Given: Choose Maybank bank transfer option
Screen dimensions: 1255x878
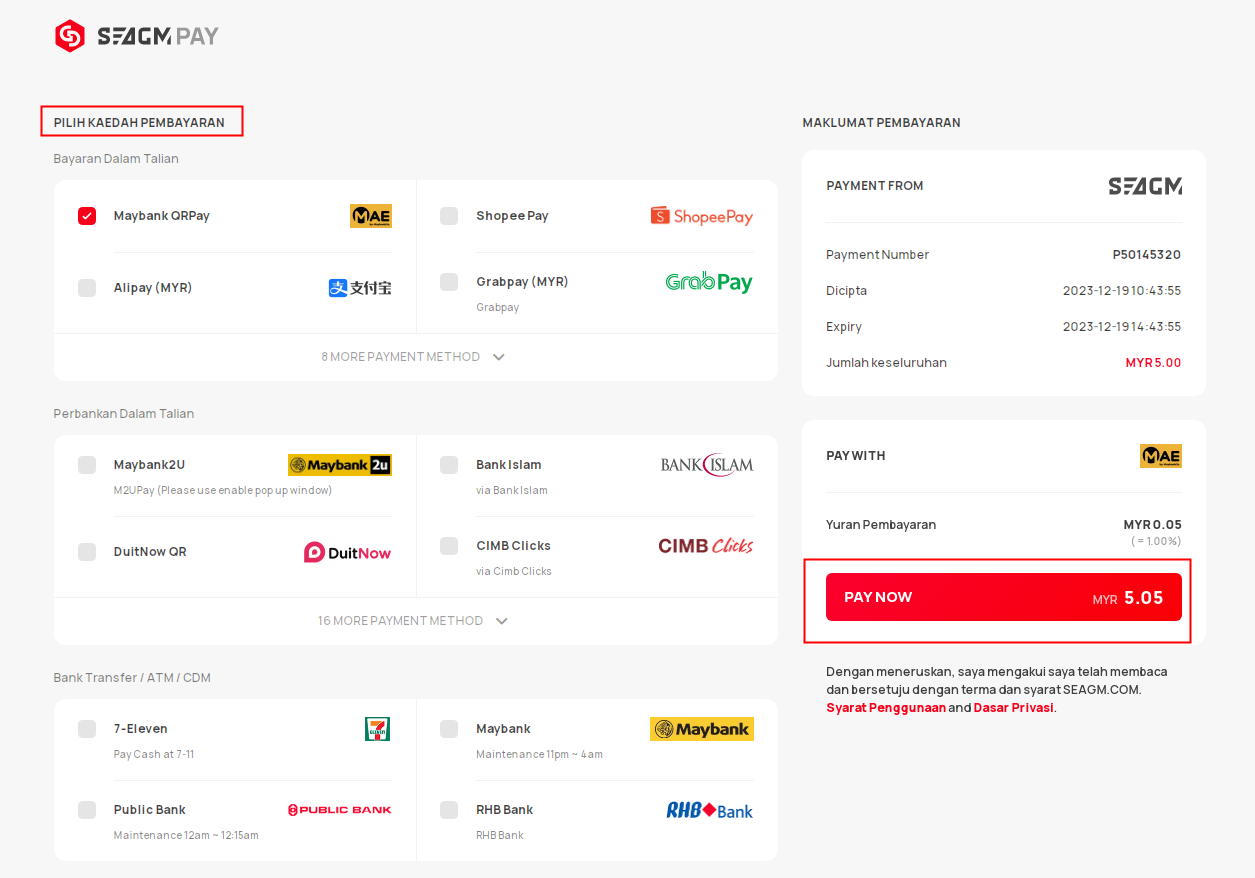Looking at the screenshot, I should [x=597, y=740].
